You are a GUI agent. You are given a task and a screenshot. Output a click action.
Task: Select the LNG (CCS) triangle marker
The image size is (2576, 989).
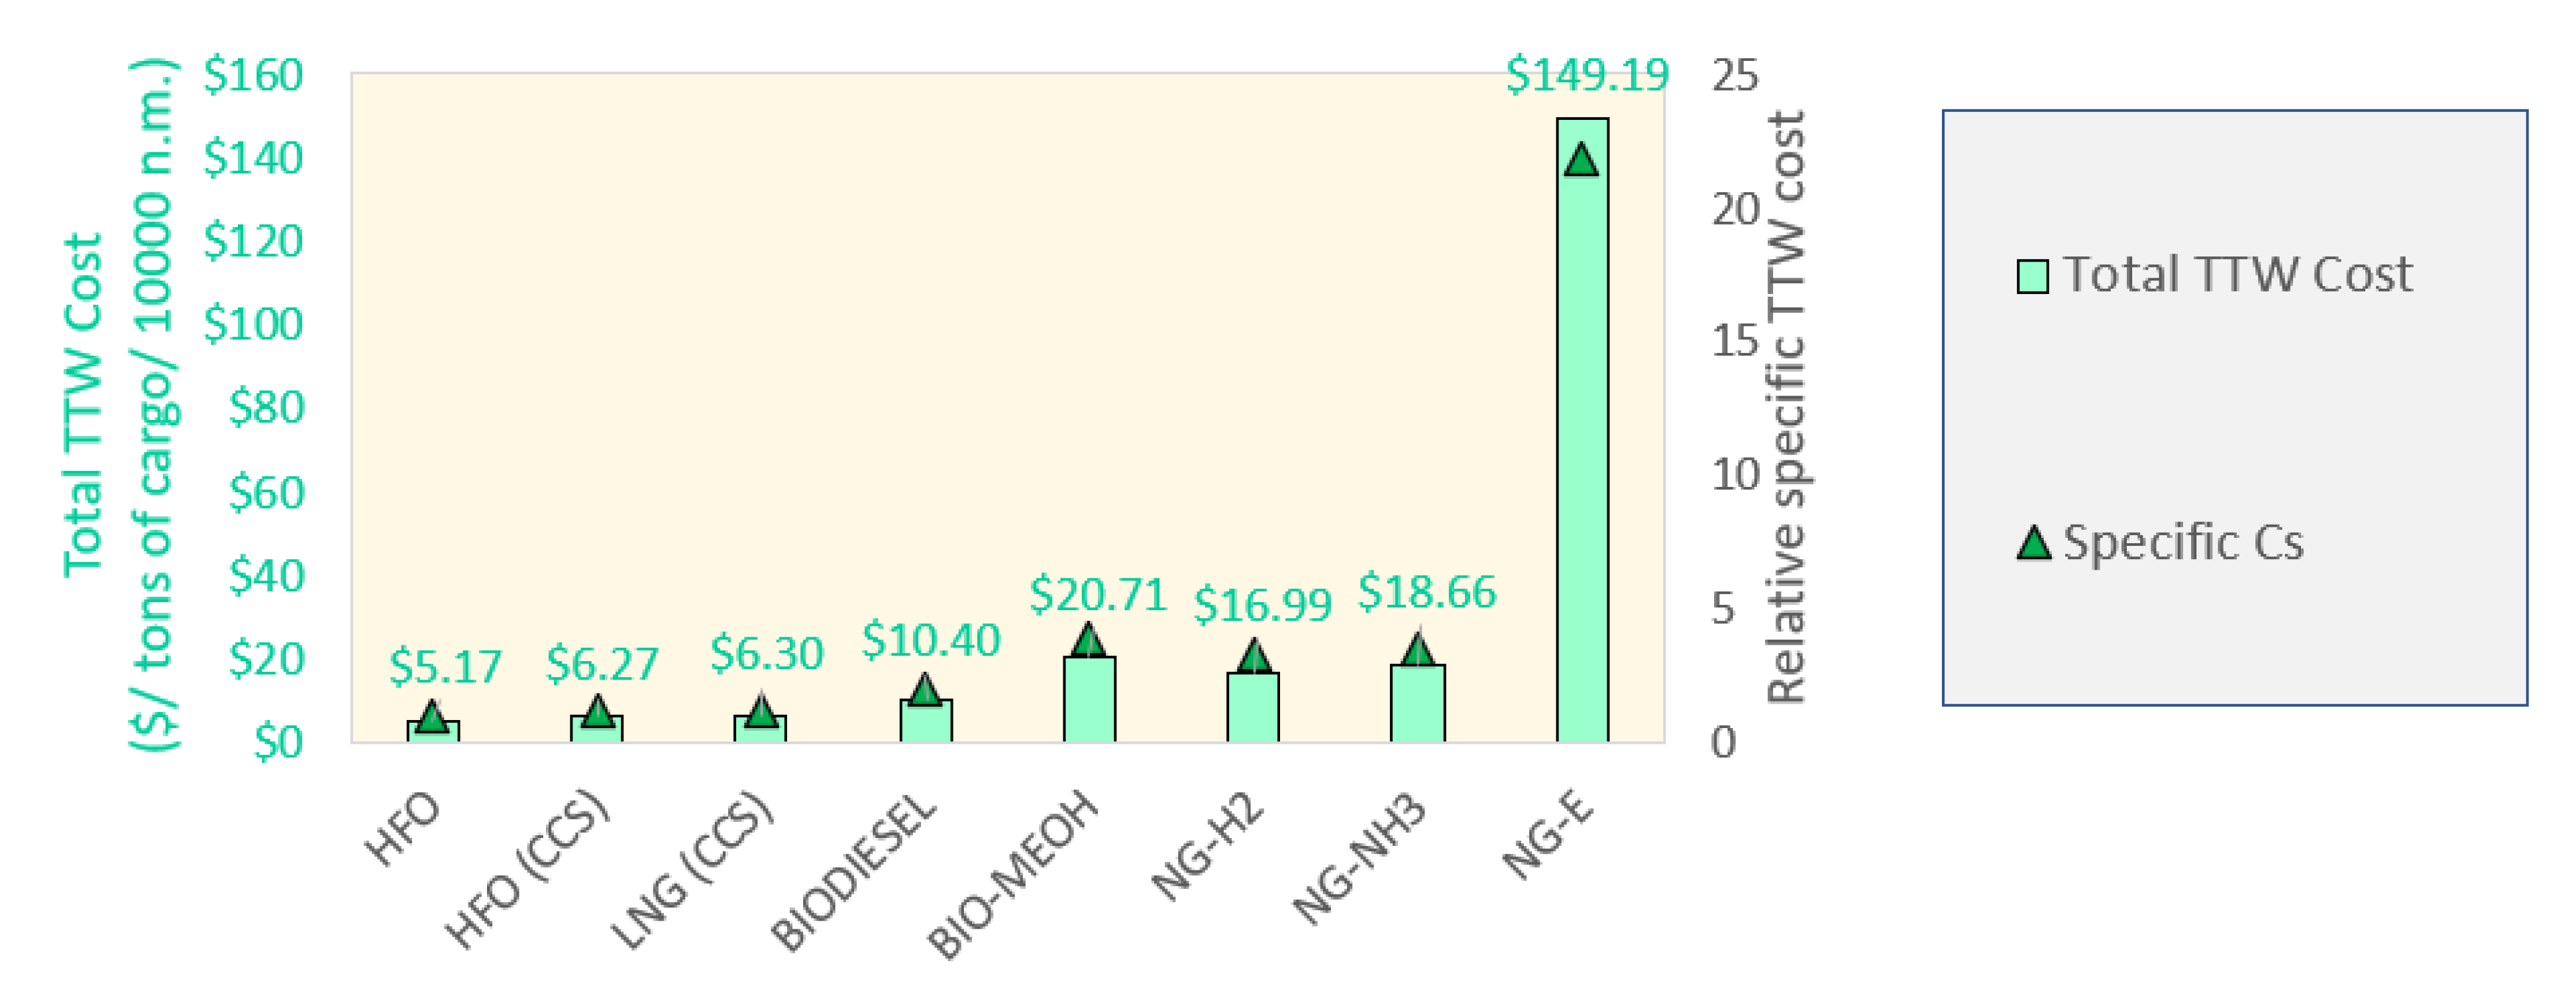(761, 711)
